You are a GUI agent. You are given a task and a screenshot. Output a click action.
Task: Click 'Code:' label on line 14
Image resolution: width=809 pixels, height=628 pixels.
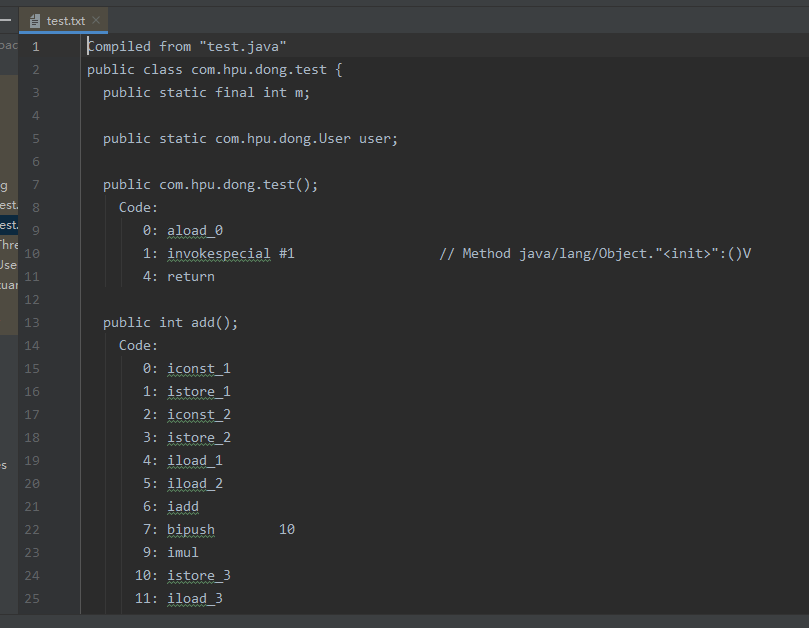pos(138,346)
